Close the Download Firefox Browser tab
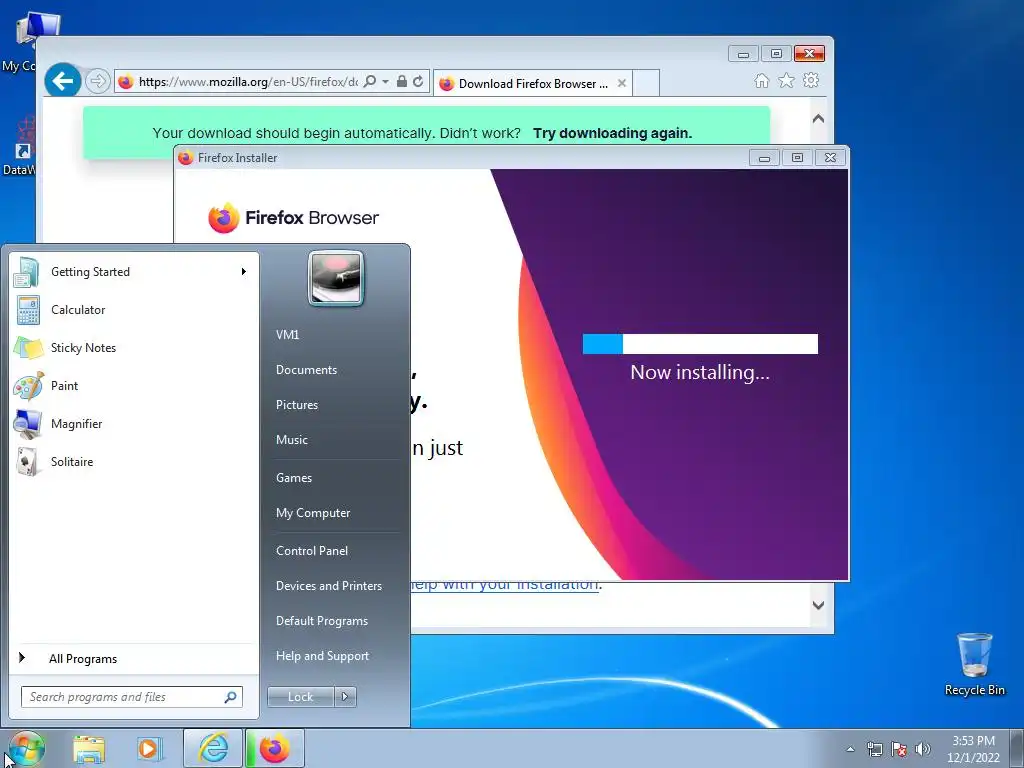The width and height of the screenshot is (1024, 768). [x=622, y=84]
